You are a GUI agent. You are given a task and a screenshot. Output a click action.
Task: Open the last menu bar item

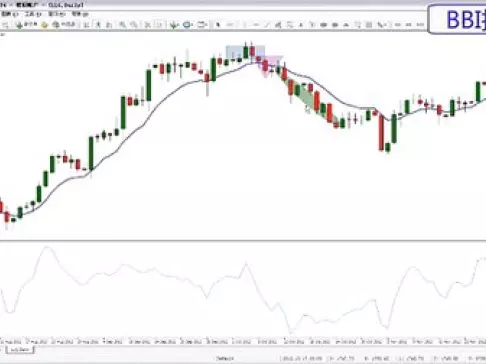(80, 14)
